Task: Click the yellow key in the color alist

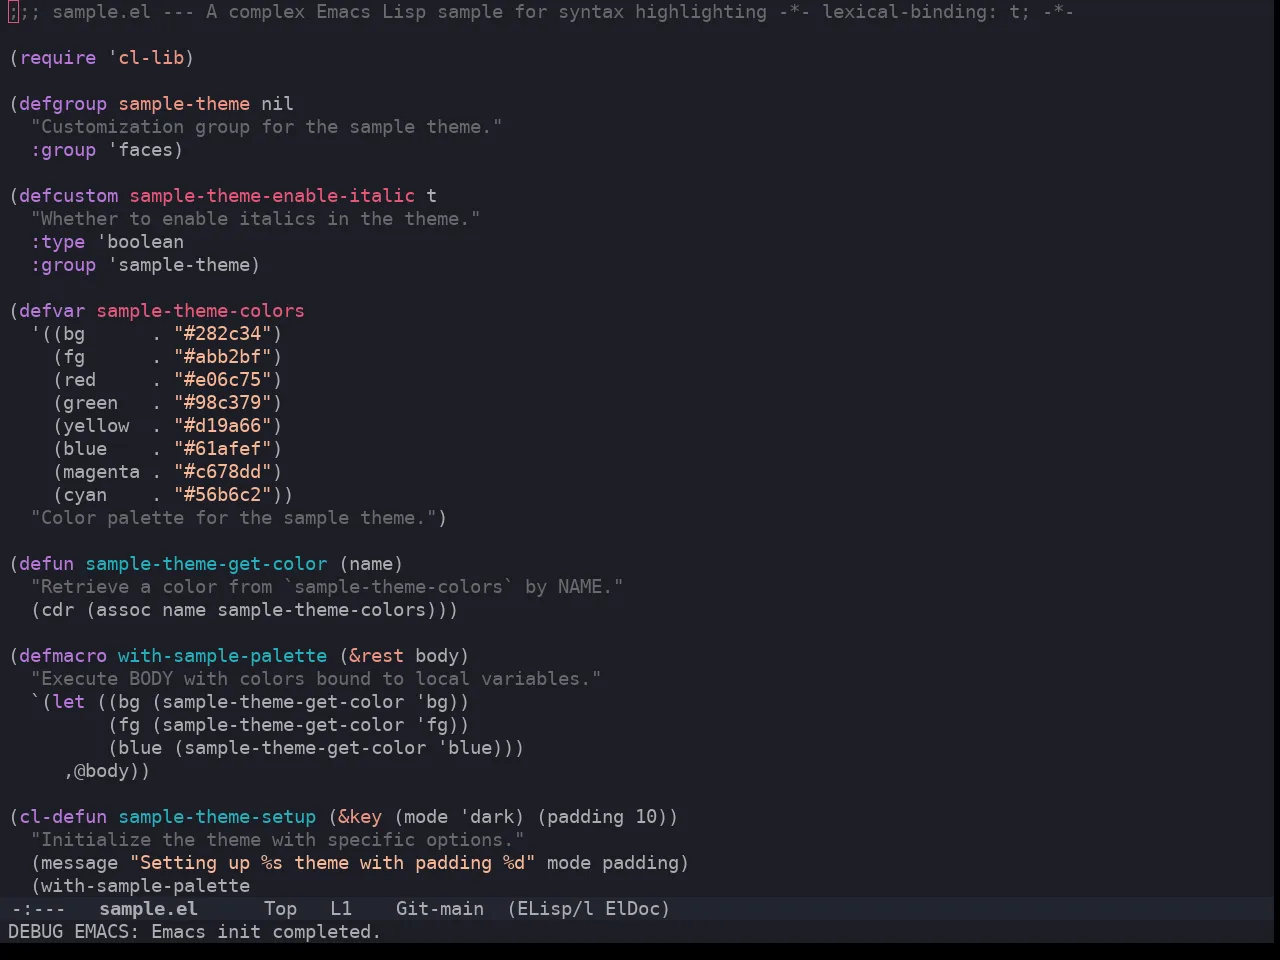Action: (x=96, y=426)
